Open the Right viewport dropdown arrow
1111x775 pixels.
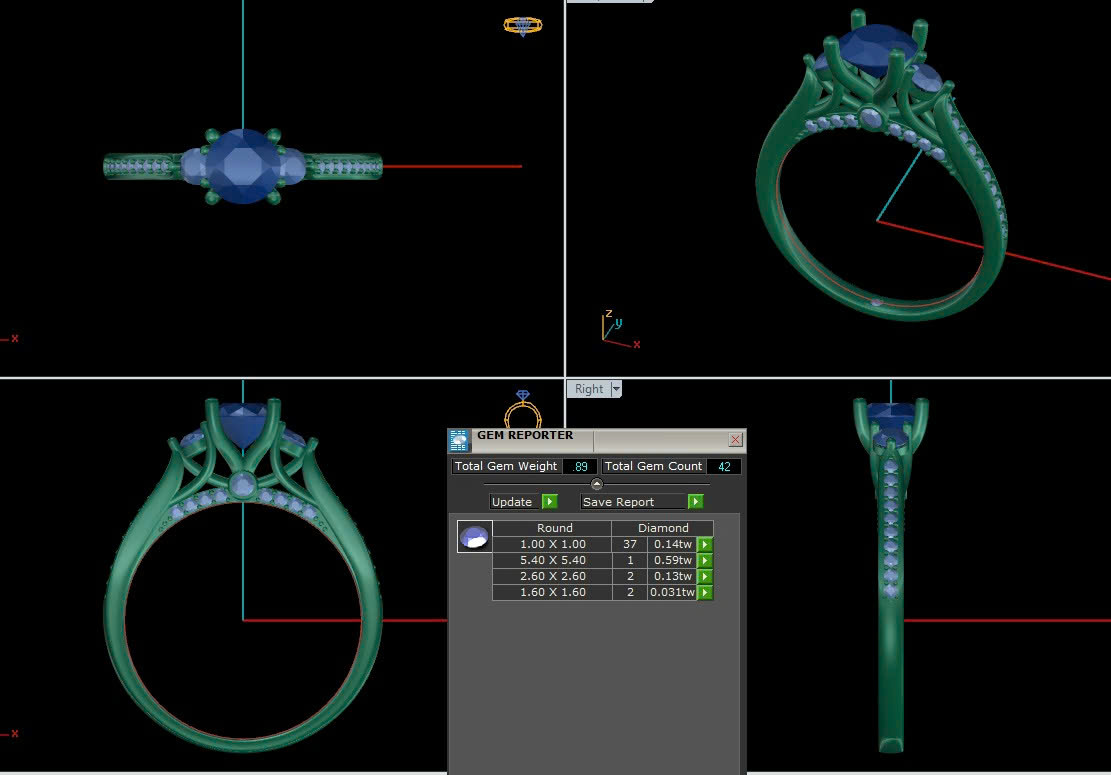pyautogui.click(x=616, y=389)
